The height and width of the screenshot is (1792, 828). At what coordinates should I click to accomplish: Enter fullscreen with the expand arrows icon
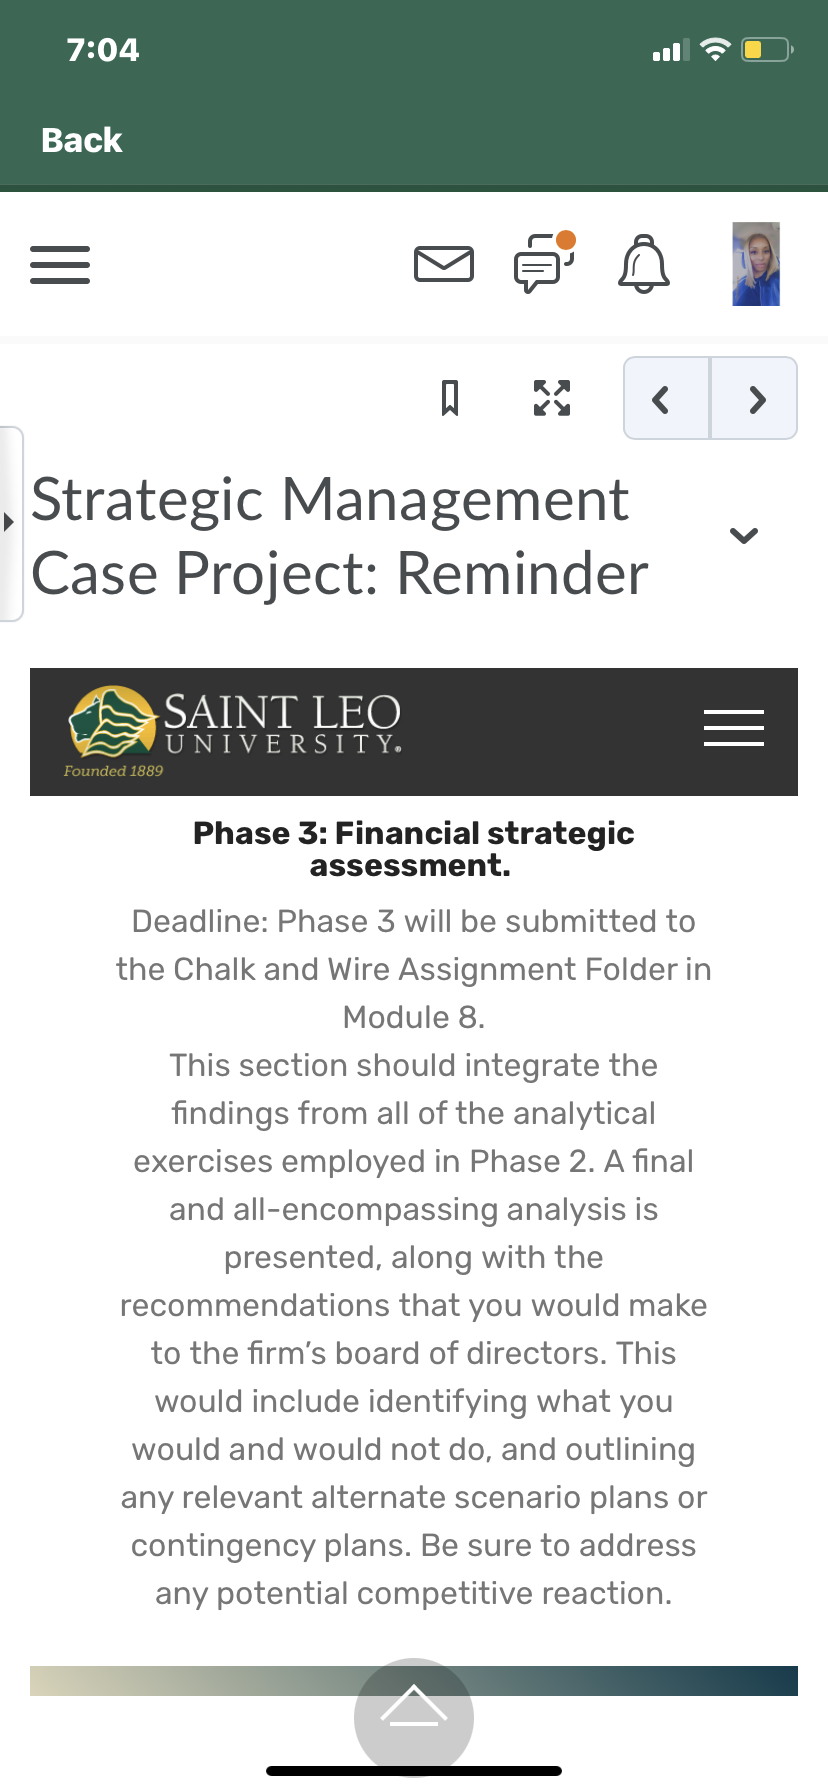coord(552,398)
